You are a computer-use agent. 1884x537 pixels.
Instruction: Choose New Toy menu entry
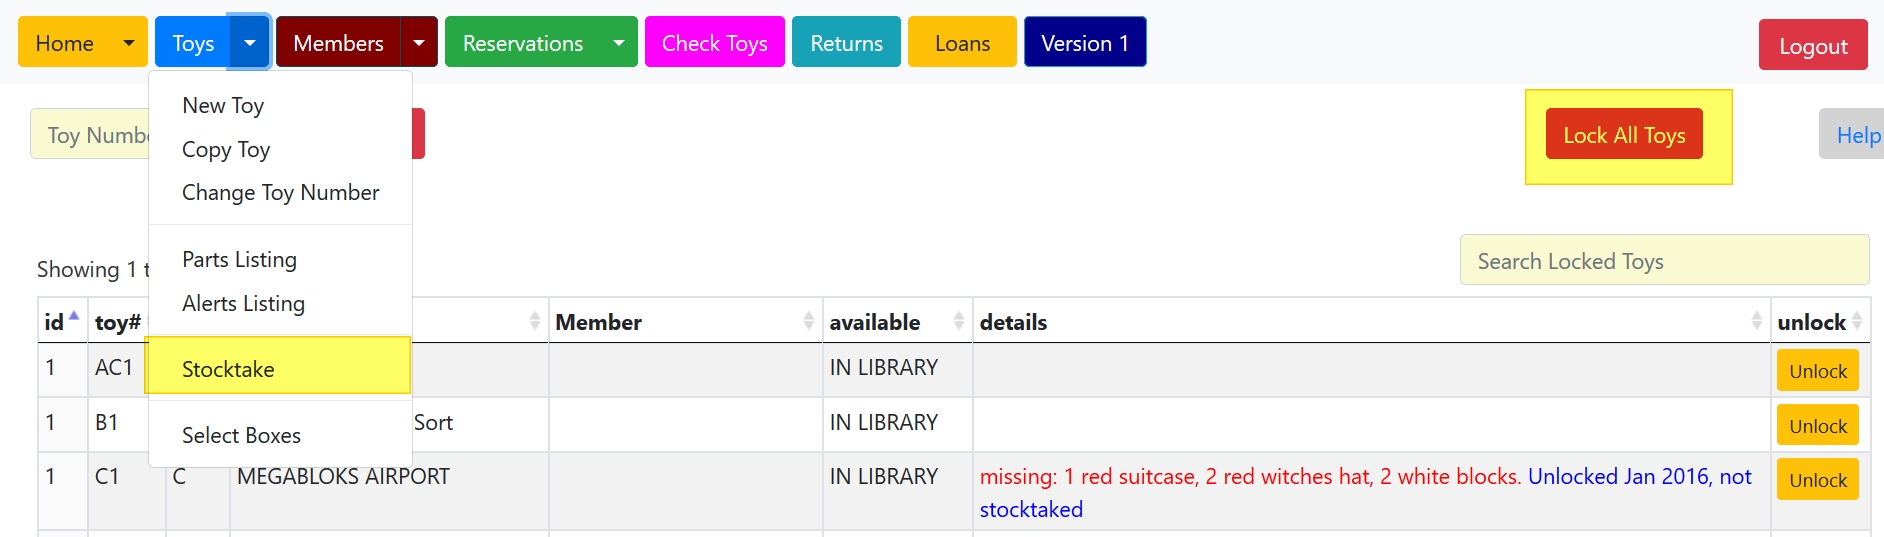coord(223,106)
